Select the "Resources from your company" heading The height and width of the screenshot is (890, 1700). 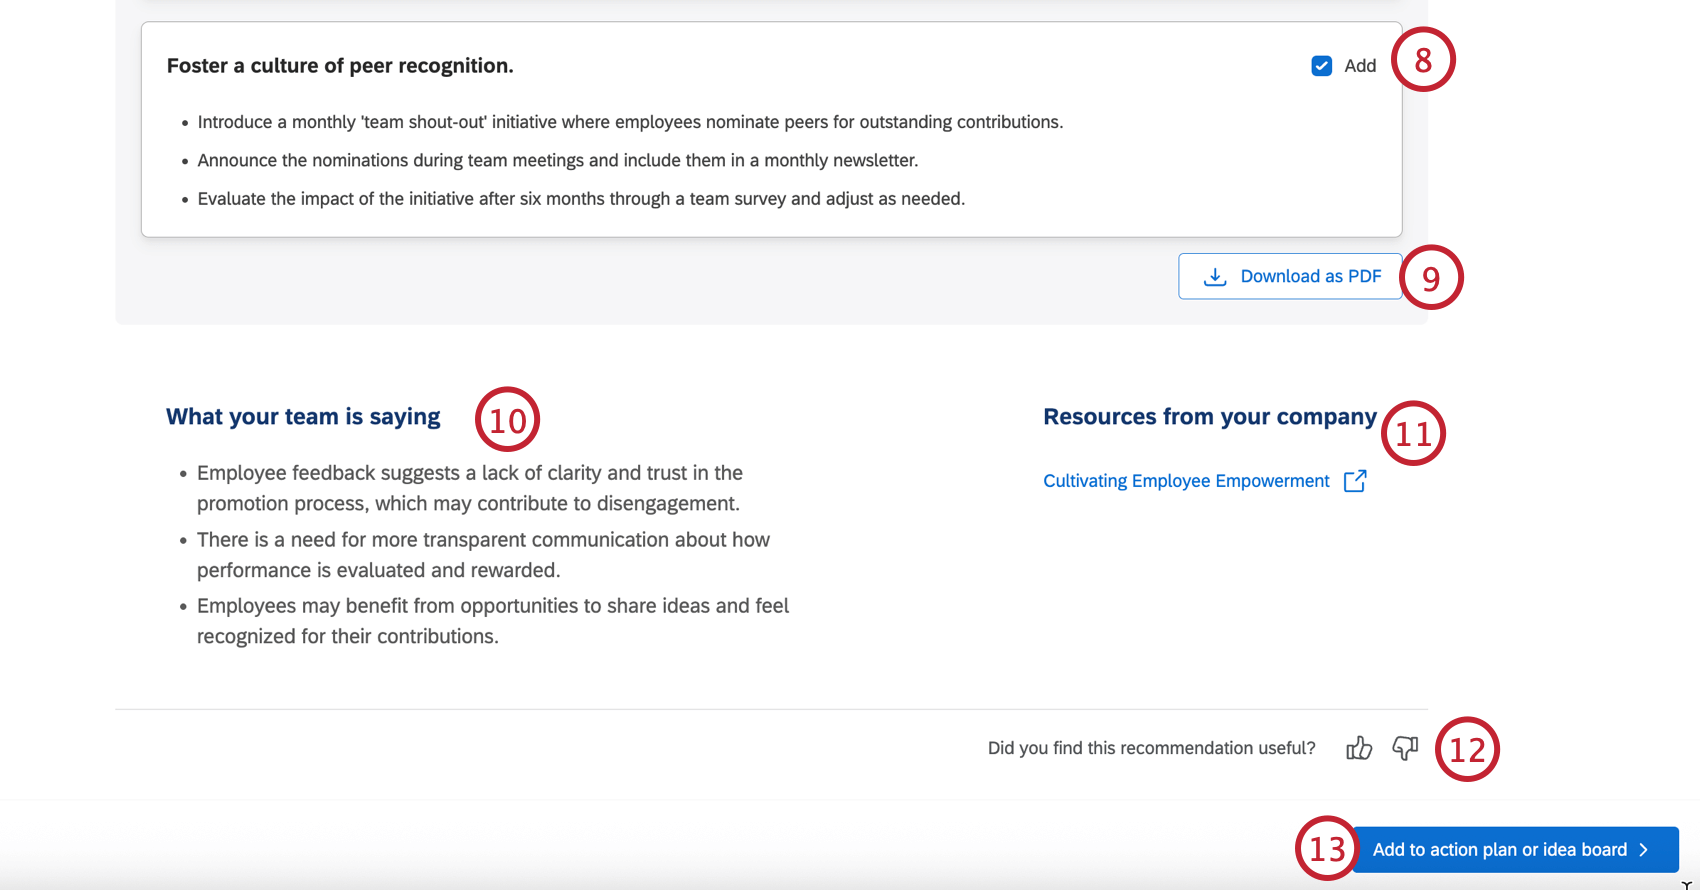(x=1210, y=417)
